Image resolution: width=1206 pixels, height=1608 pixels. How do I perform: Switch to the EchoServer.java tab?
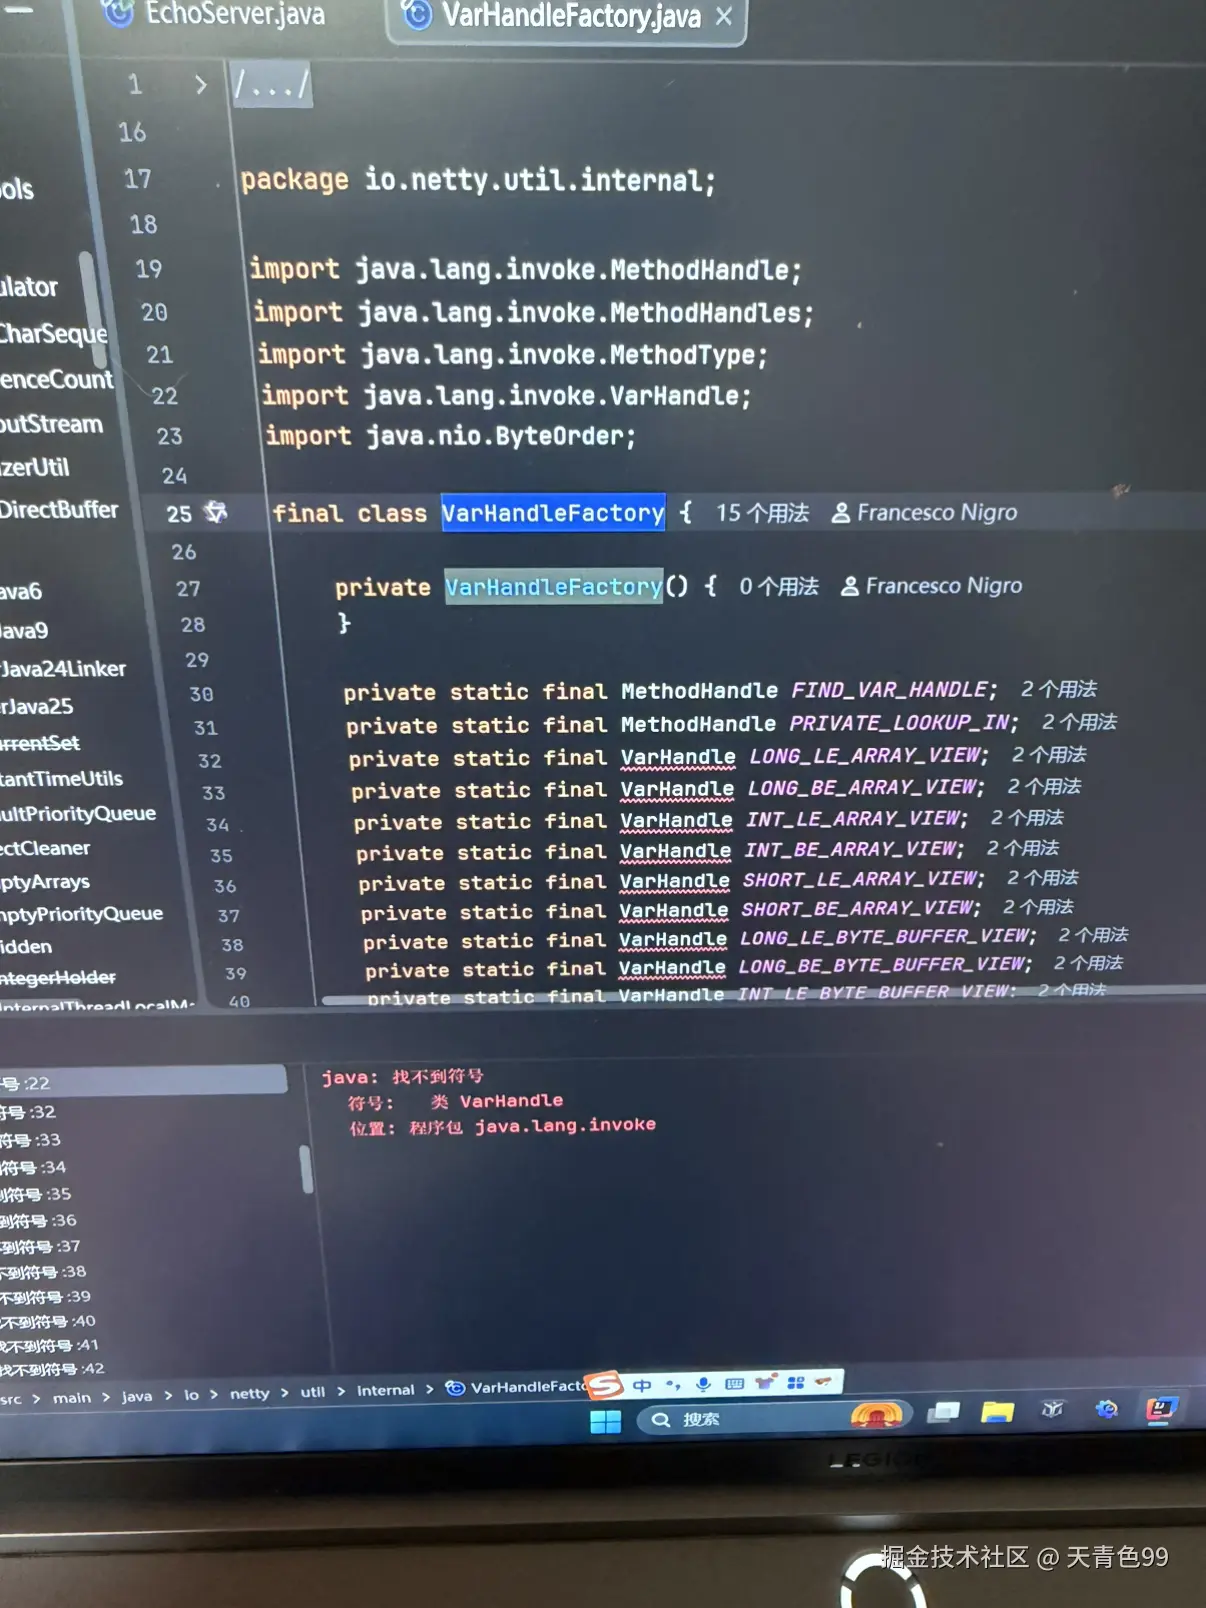pos(234,14)
